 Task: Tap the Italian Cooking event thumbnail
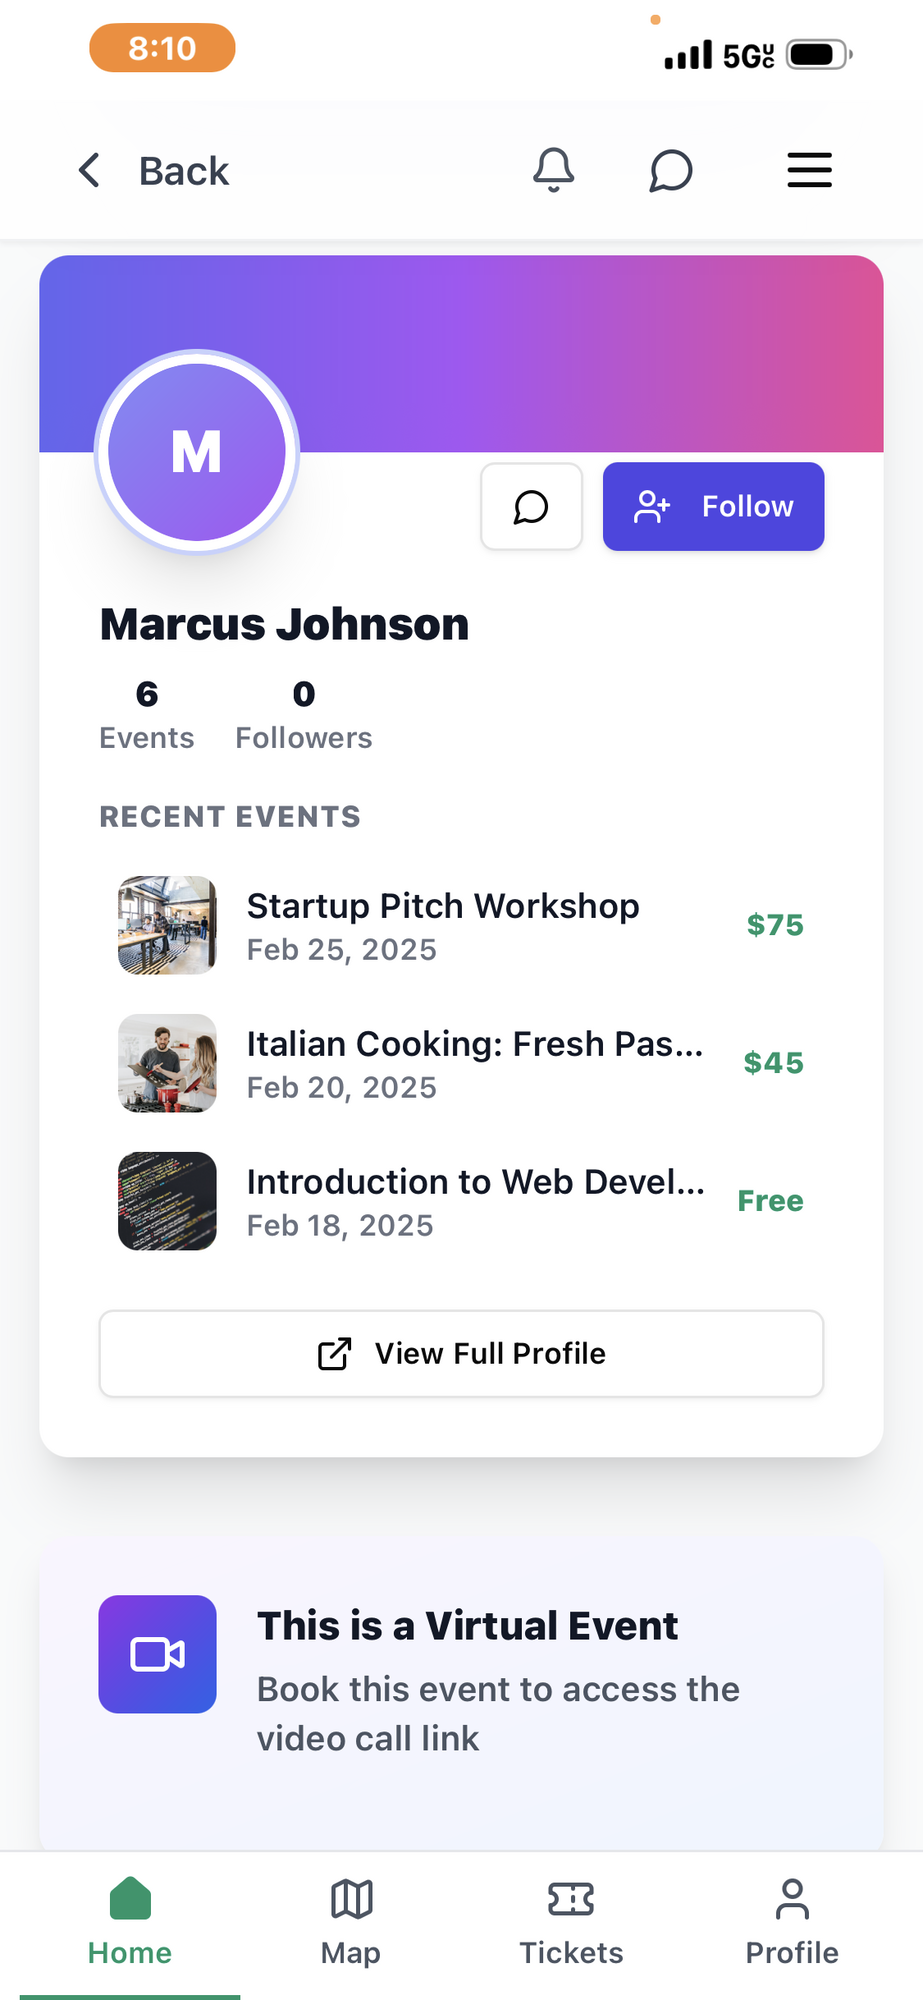[x=167, y=1063]
